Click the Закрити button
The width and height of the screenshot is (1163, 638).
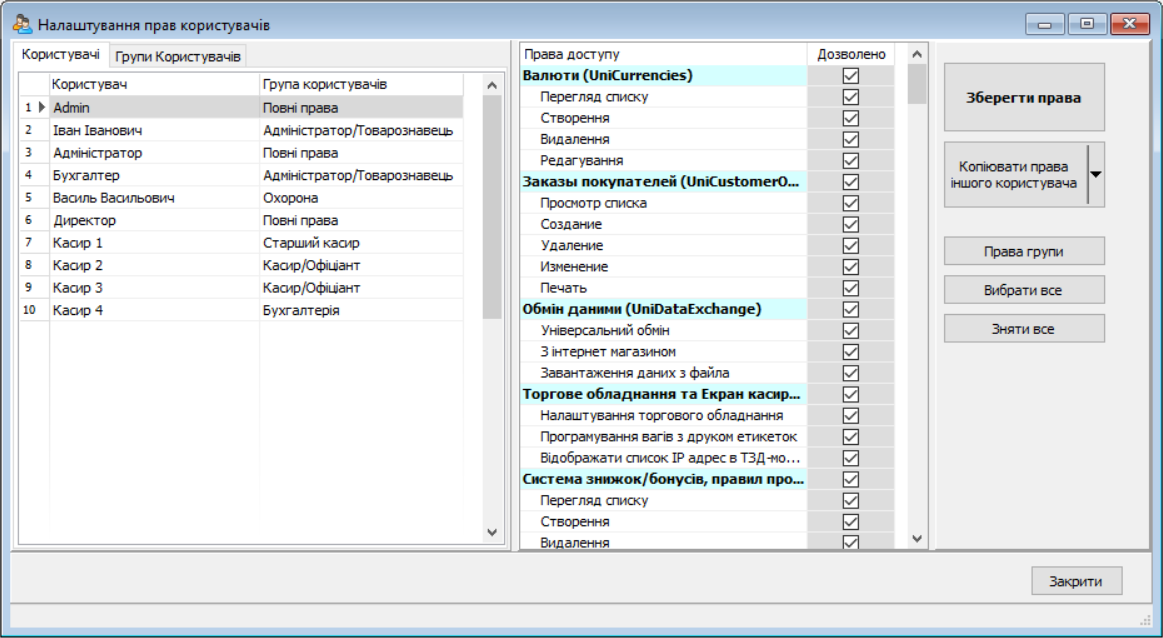[1076, 582]
